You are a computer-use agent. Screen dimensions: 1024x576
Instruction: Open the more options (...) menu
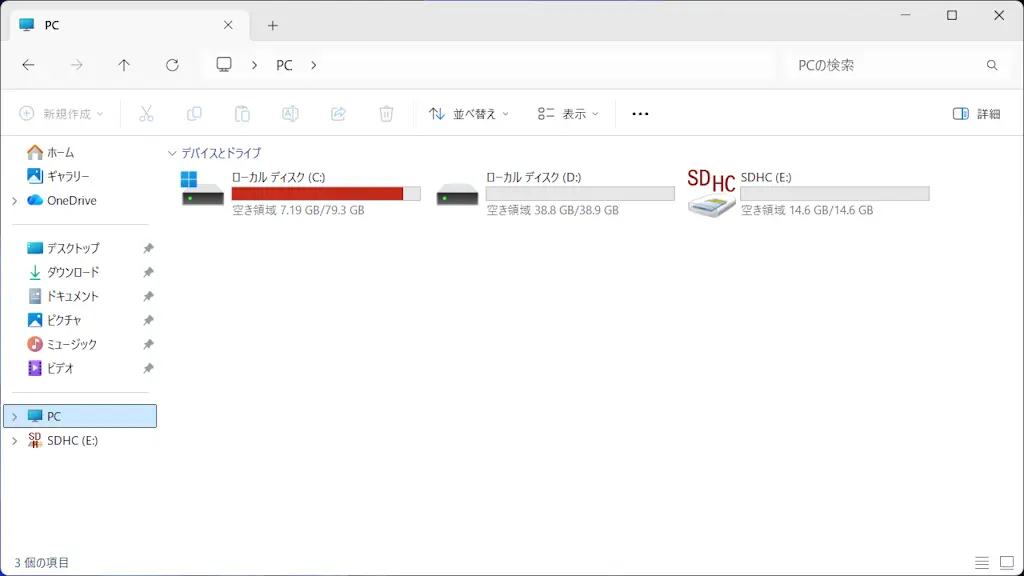(640, 114)
